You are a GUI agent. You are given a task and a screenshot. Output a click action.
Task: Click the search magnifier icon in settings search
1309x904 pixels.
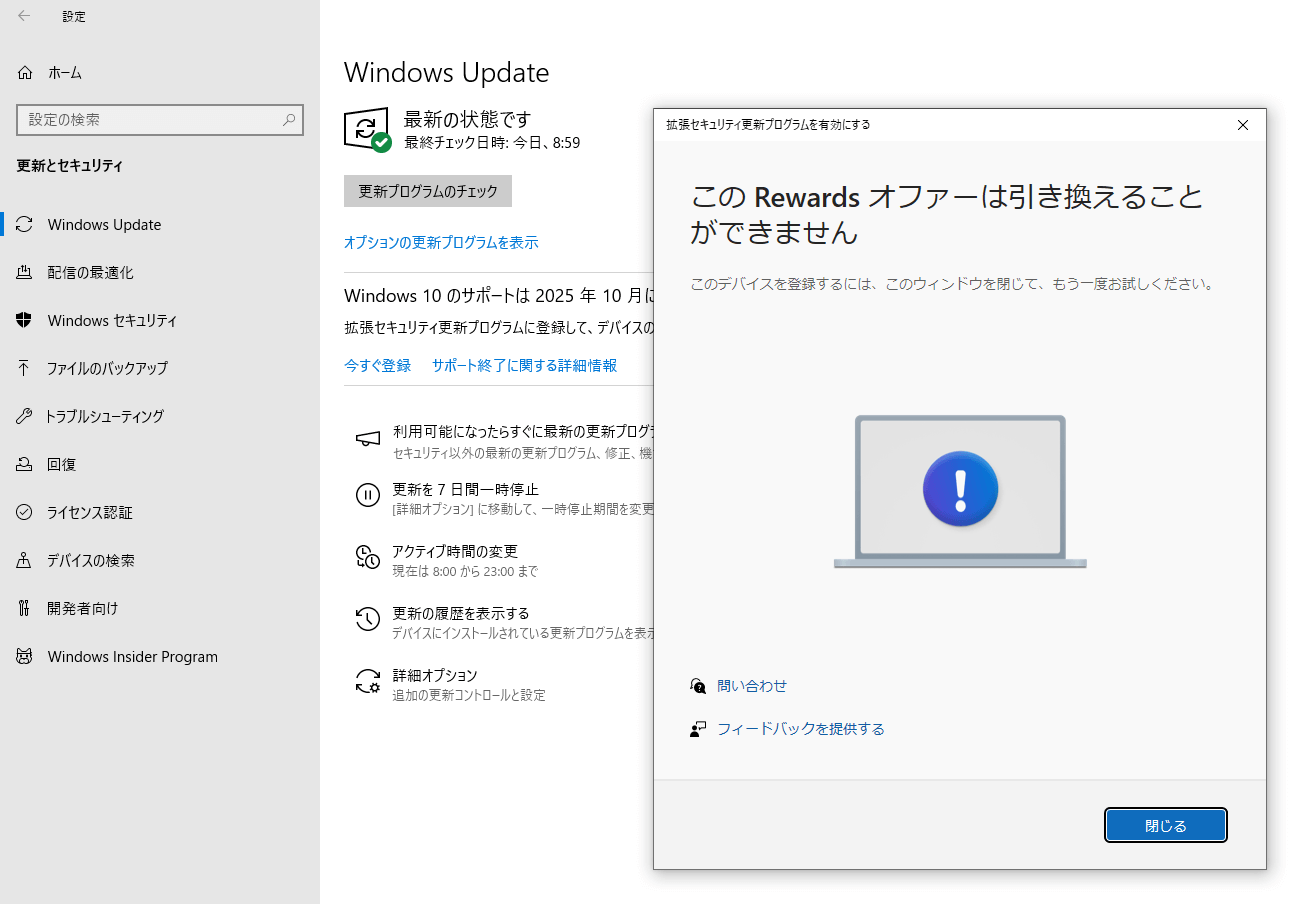(289, 120)
